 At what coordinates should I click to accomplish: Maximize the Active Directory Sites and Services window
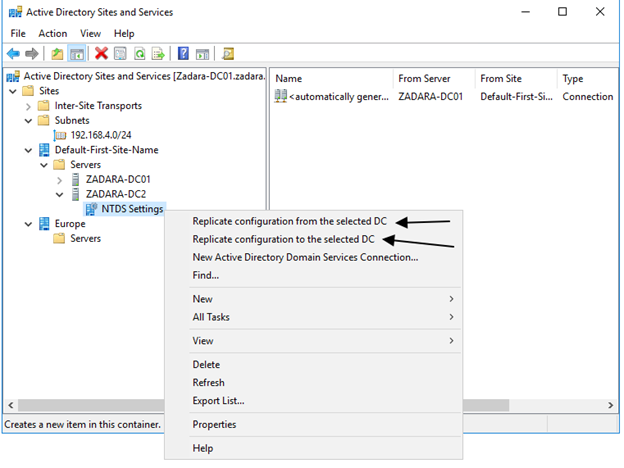[562, 12]
